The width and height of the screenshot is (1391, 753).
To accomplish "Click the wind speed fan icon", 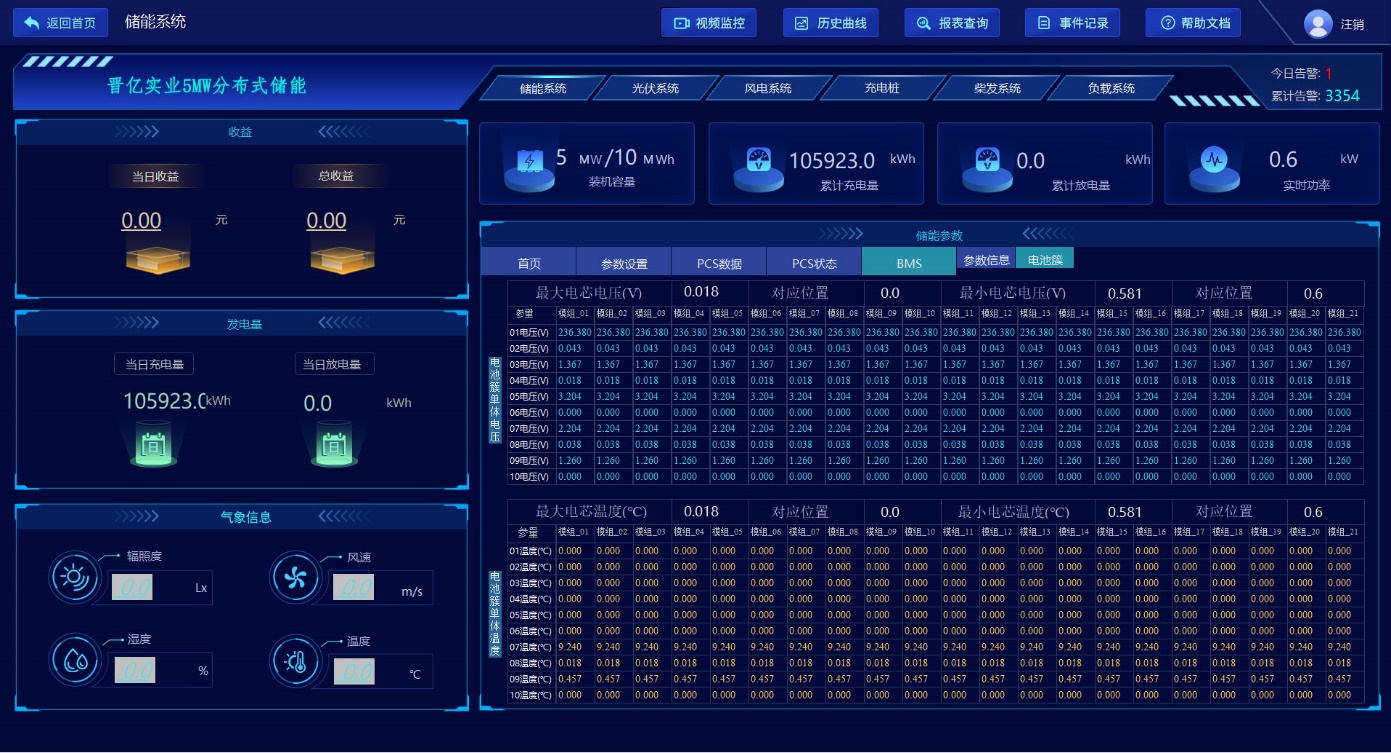I will [295, 578].
